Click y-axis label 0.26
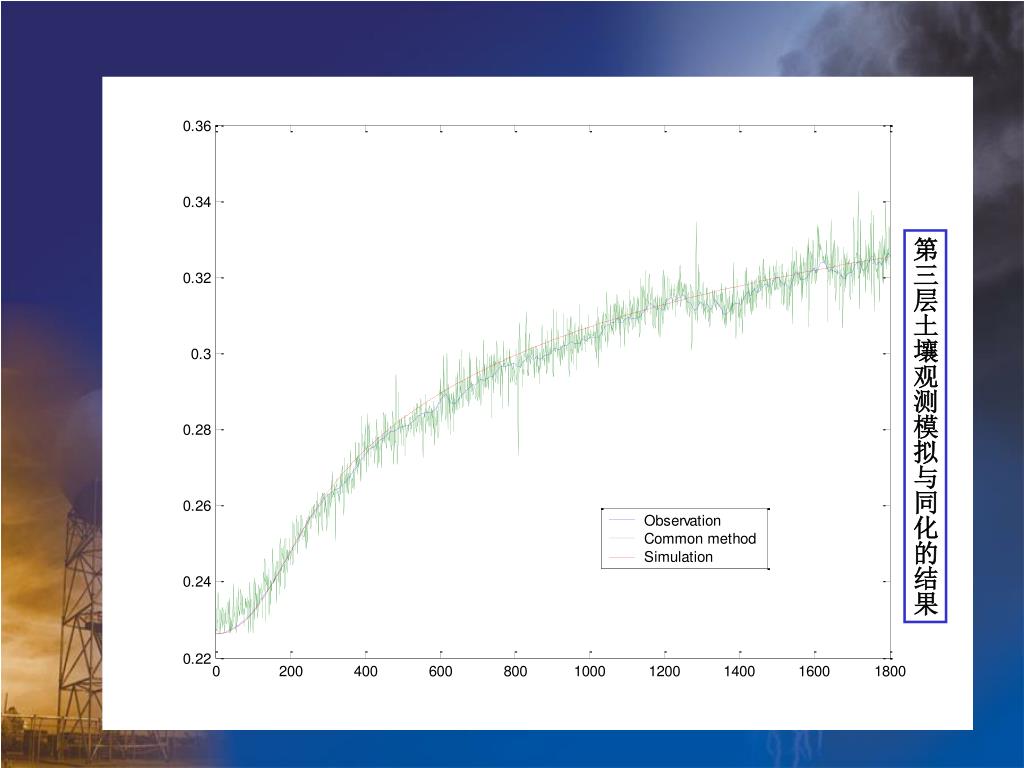1024x768 pixels. (197, 505)
